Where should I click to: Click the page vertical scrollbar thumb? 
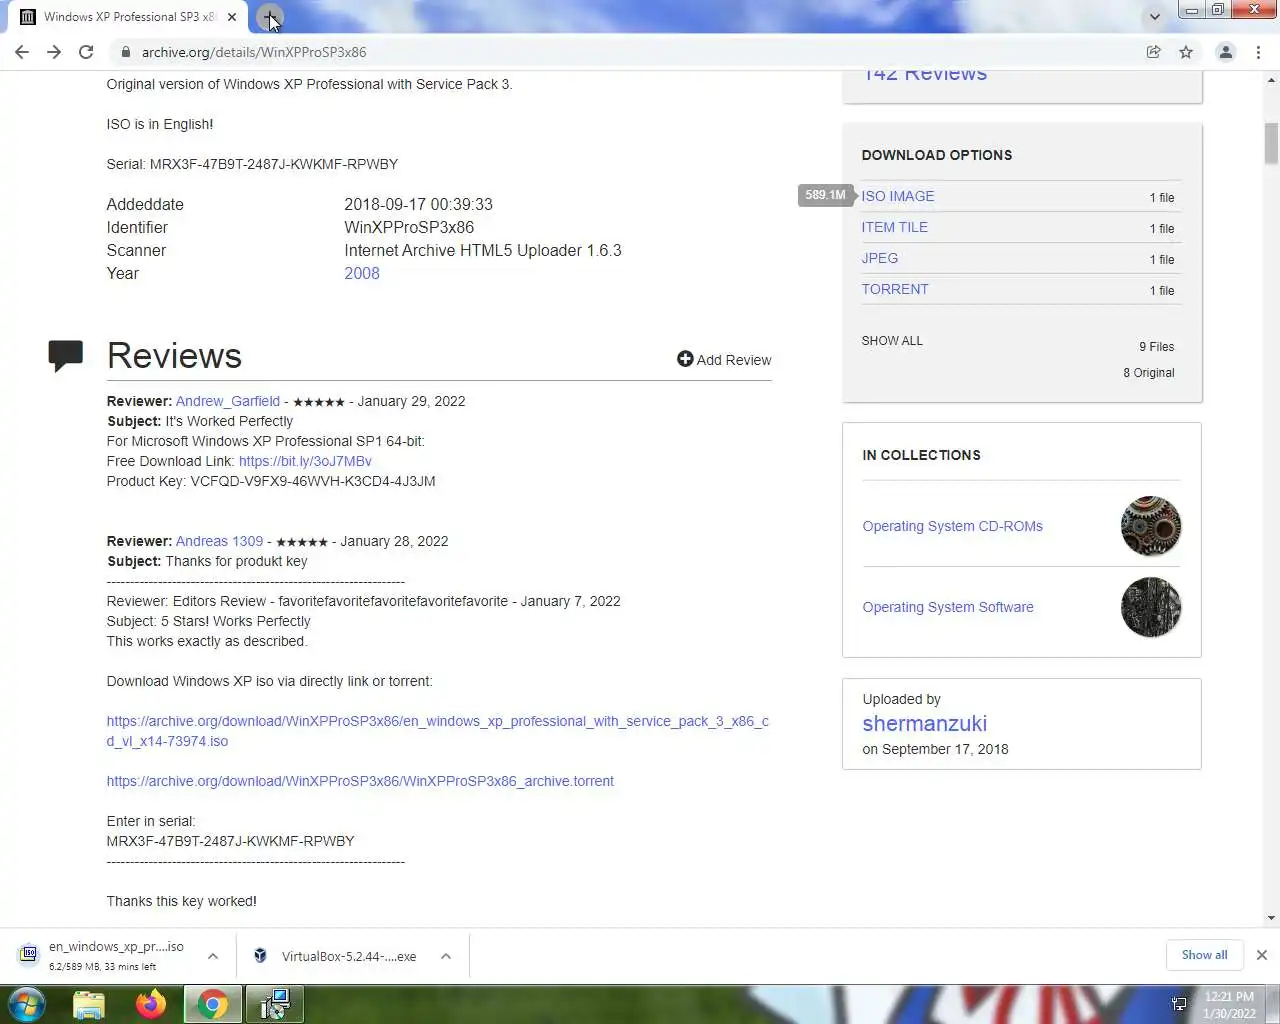(1271, 143)
